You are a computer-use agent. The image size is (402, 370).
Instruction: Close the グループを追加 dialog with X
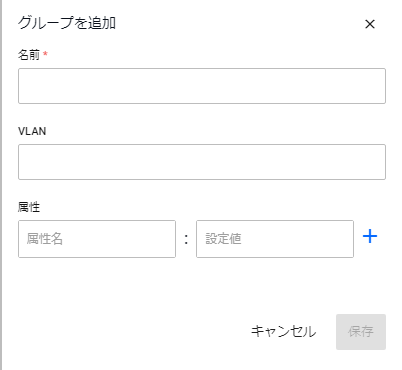click(x=370, y=24)
